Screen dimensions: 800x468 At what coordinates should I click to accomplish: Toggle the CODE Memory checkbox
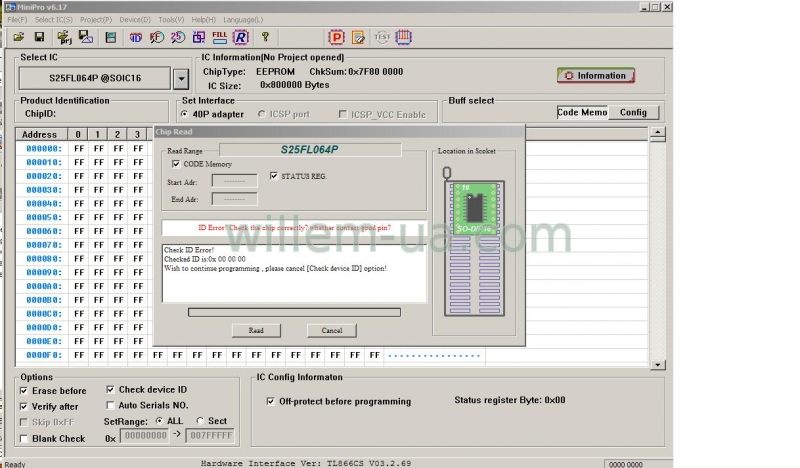(x=176, y=163)
